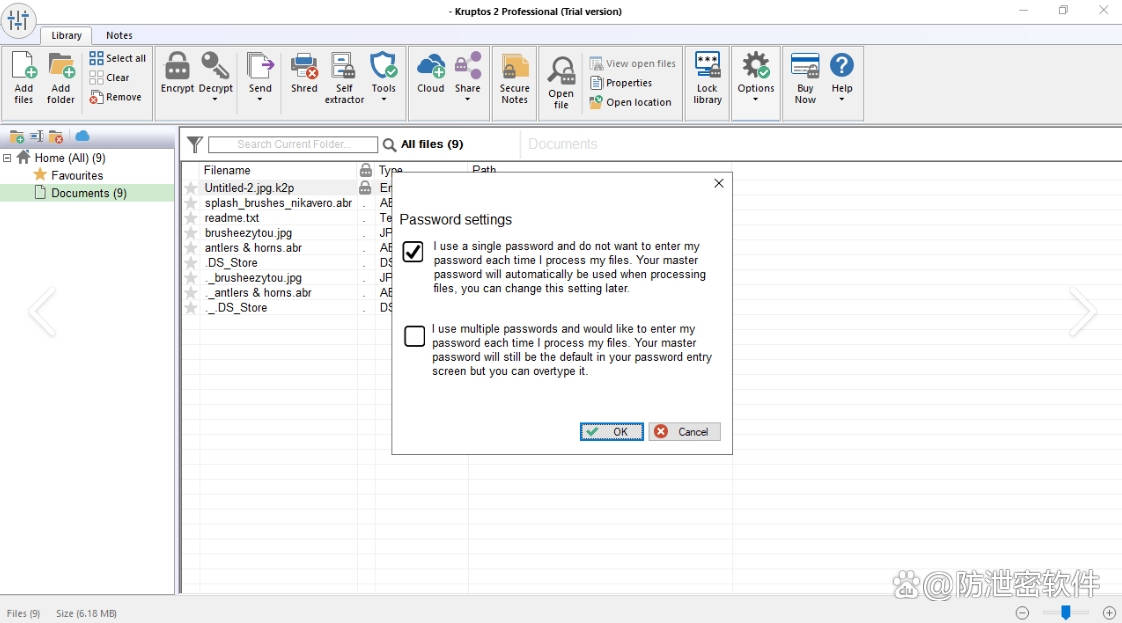
Task: Toggle favourite star for Untitled-2.jpg.k2p
Action: click(191, 188)
